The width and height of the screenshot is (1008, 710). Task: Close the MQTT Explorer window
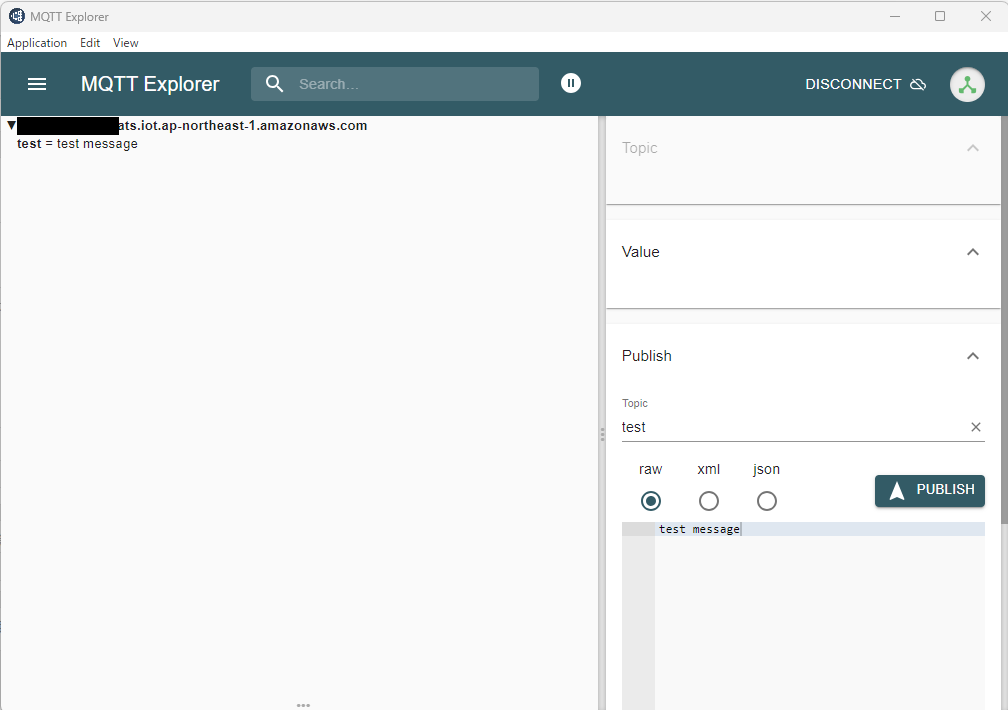986,16
